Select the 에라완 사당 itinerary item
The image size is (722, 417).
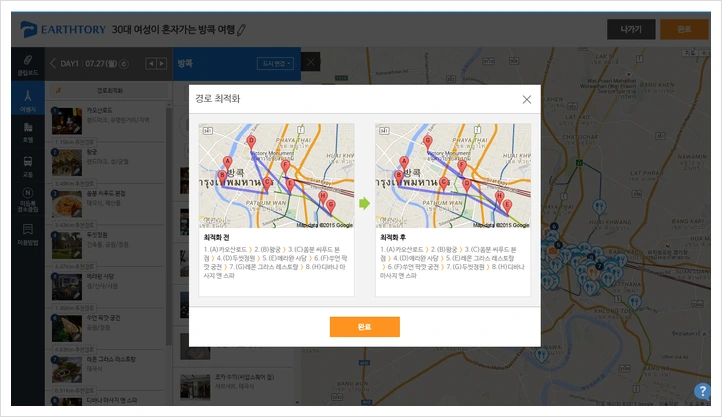pyautogui.click(x=107, y=286)
